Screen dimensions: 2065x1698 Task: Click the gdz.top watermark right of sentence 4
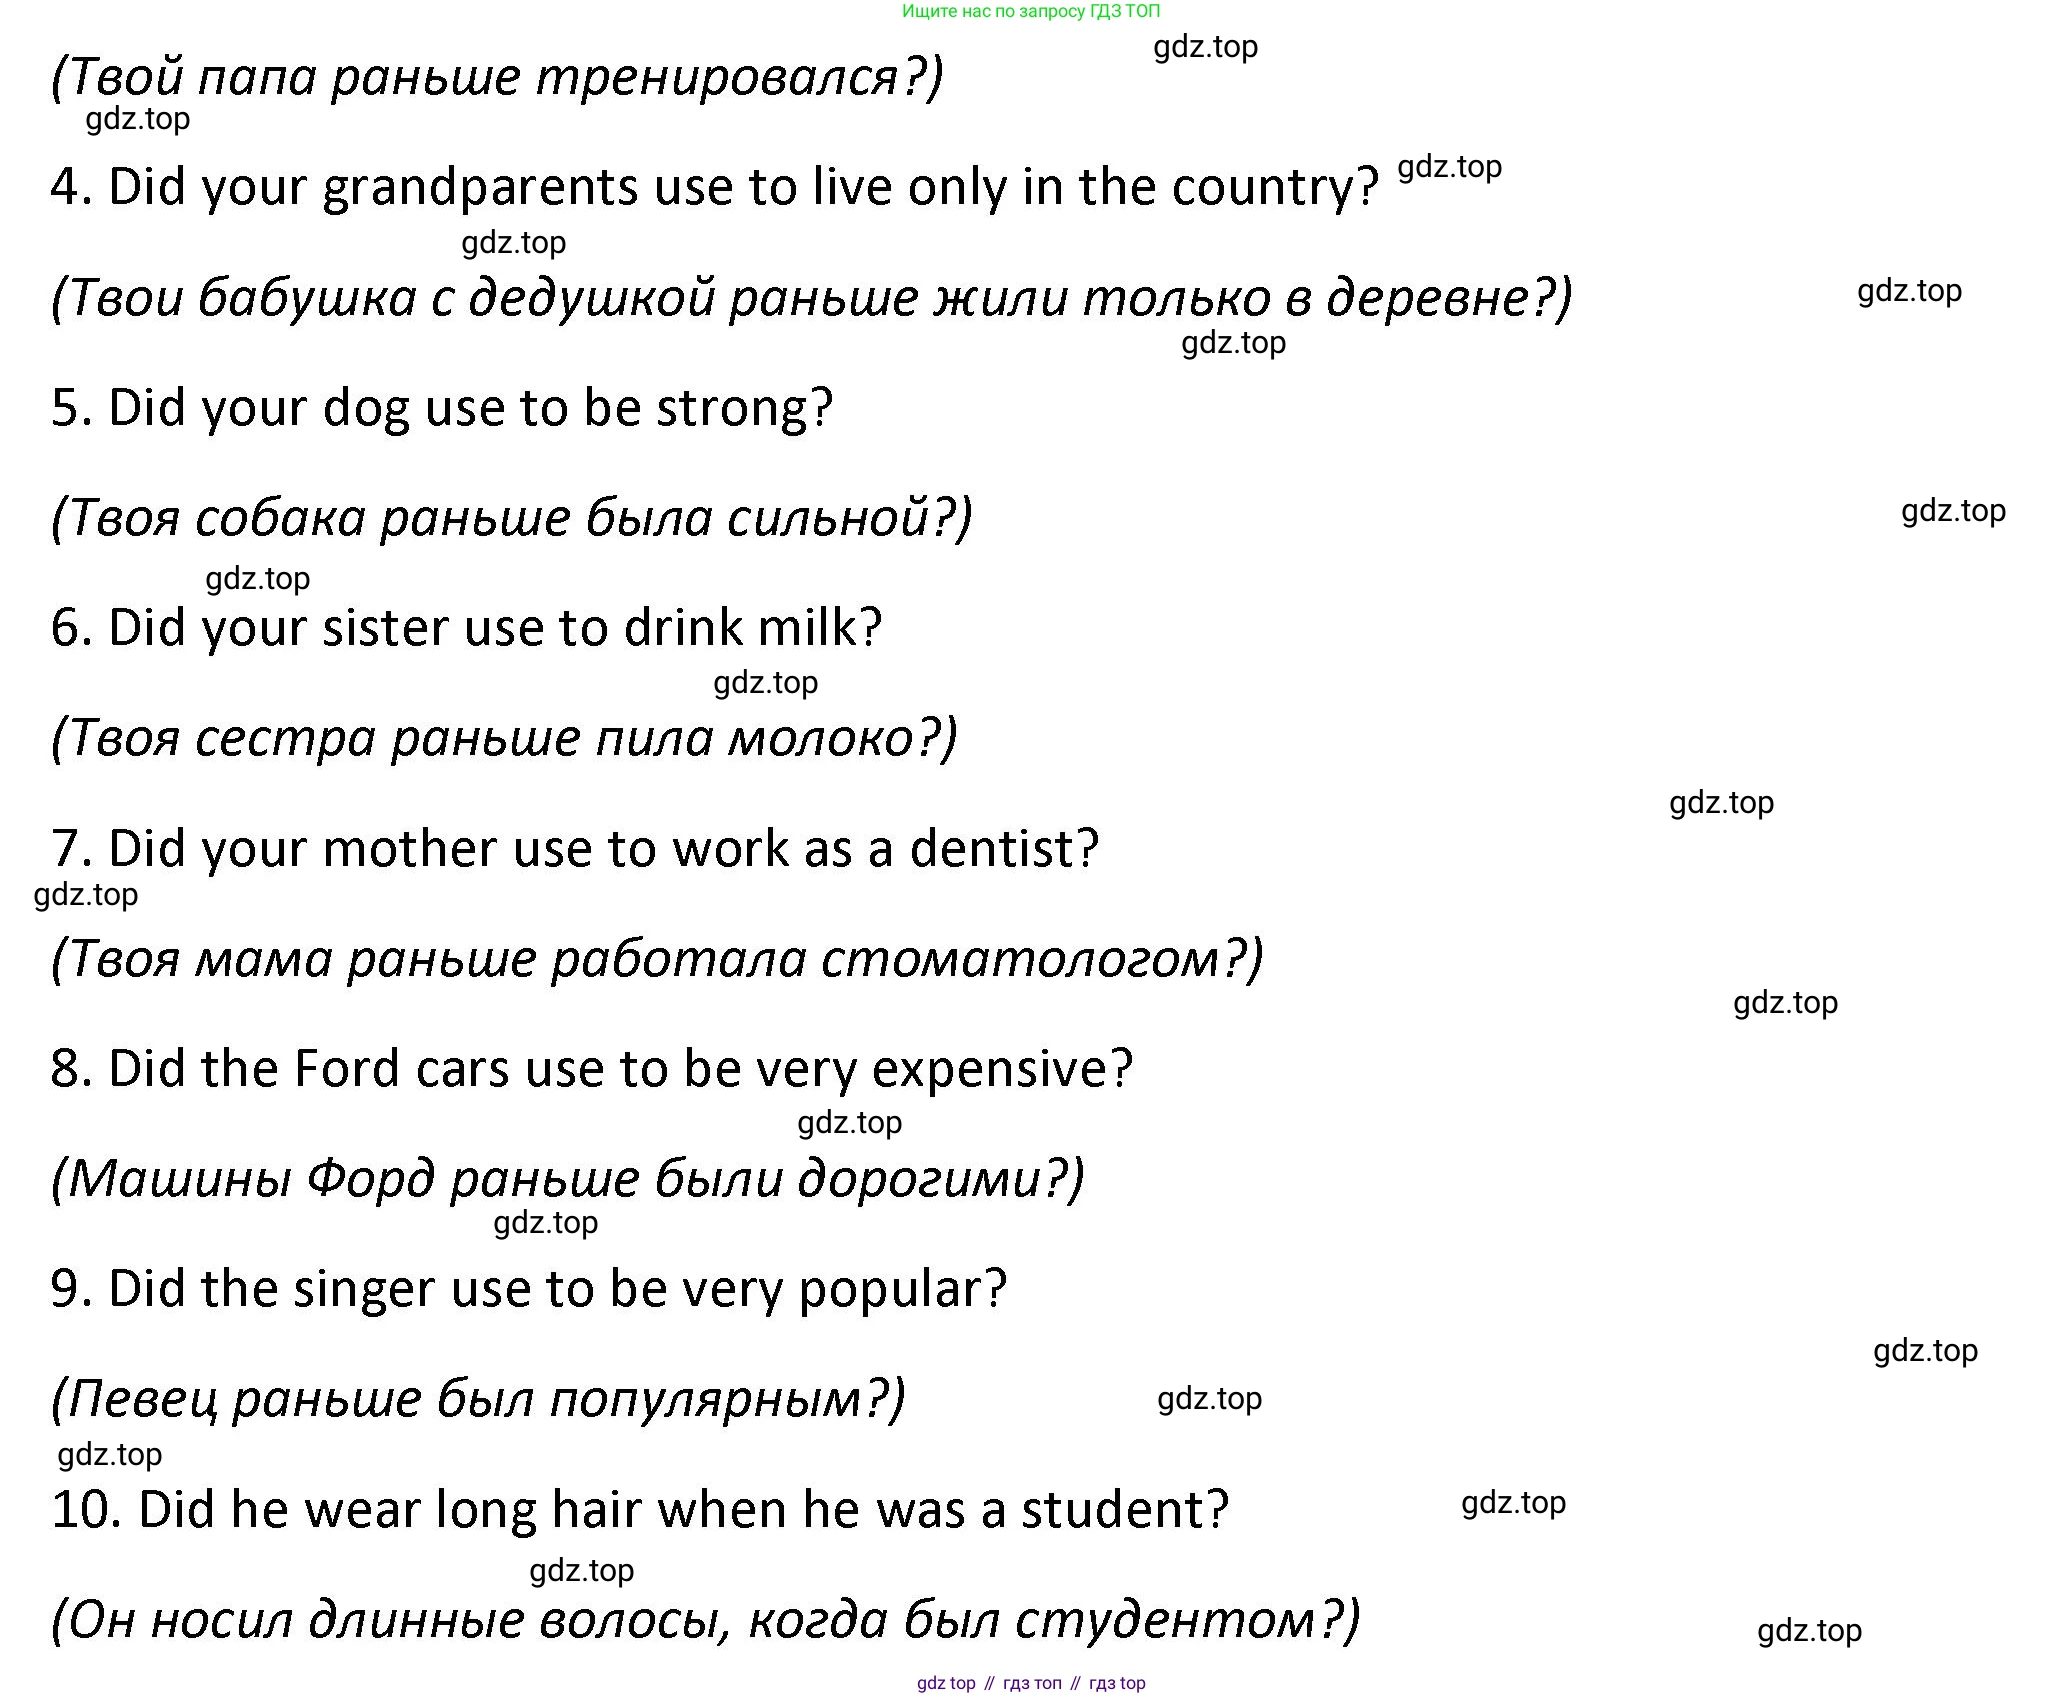click(1449, 167)
